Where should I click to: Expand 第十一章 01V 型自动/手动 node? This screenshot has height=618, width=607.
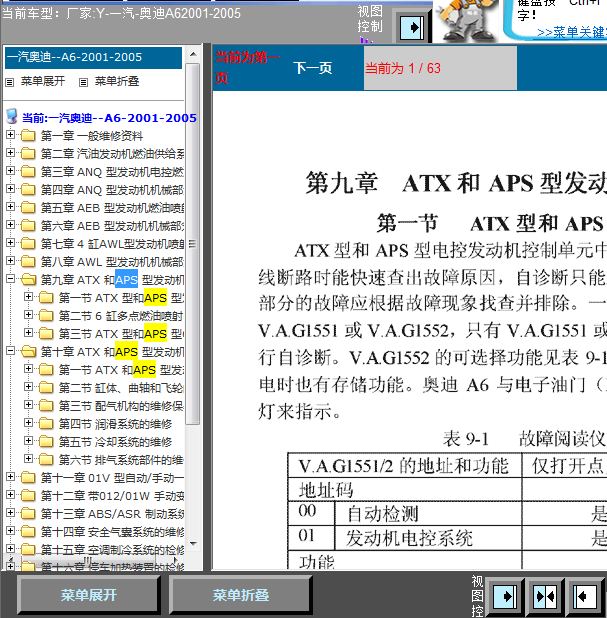[x=11, y=477]
